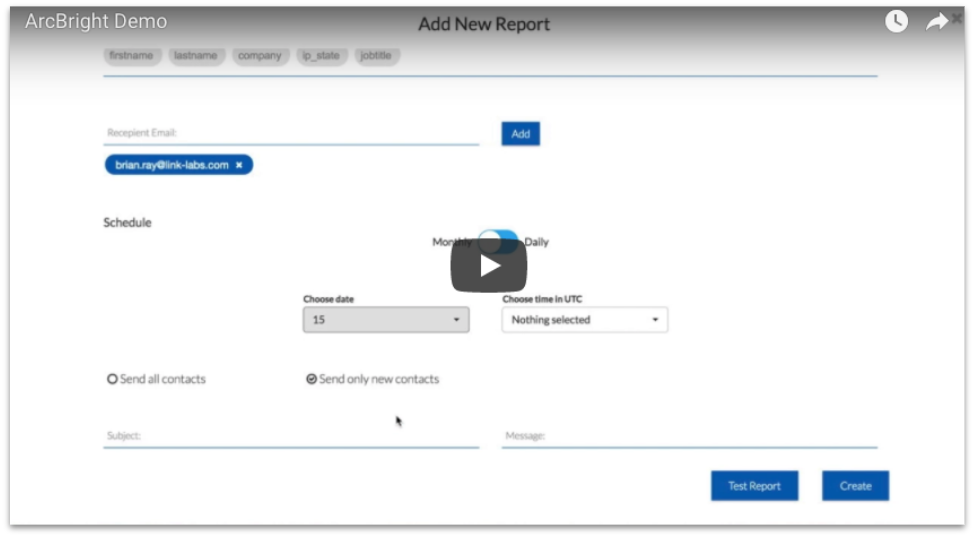The width and height of the screenshot is (977, 537).
Task: Open the ArcBright Demo video title link
Action: pyautogui.click(x=96, y=22)
